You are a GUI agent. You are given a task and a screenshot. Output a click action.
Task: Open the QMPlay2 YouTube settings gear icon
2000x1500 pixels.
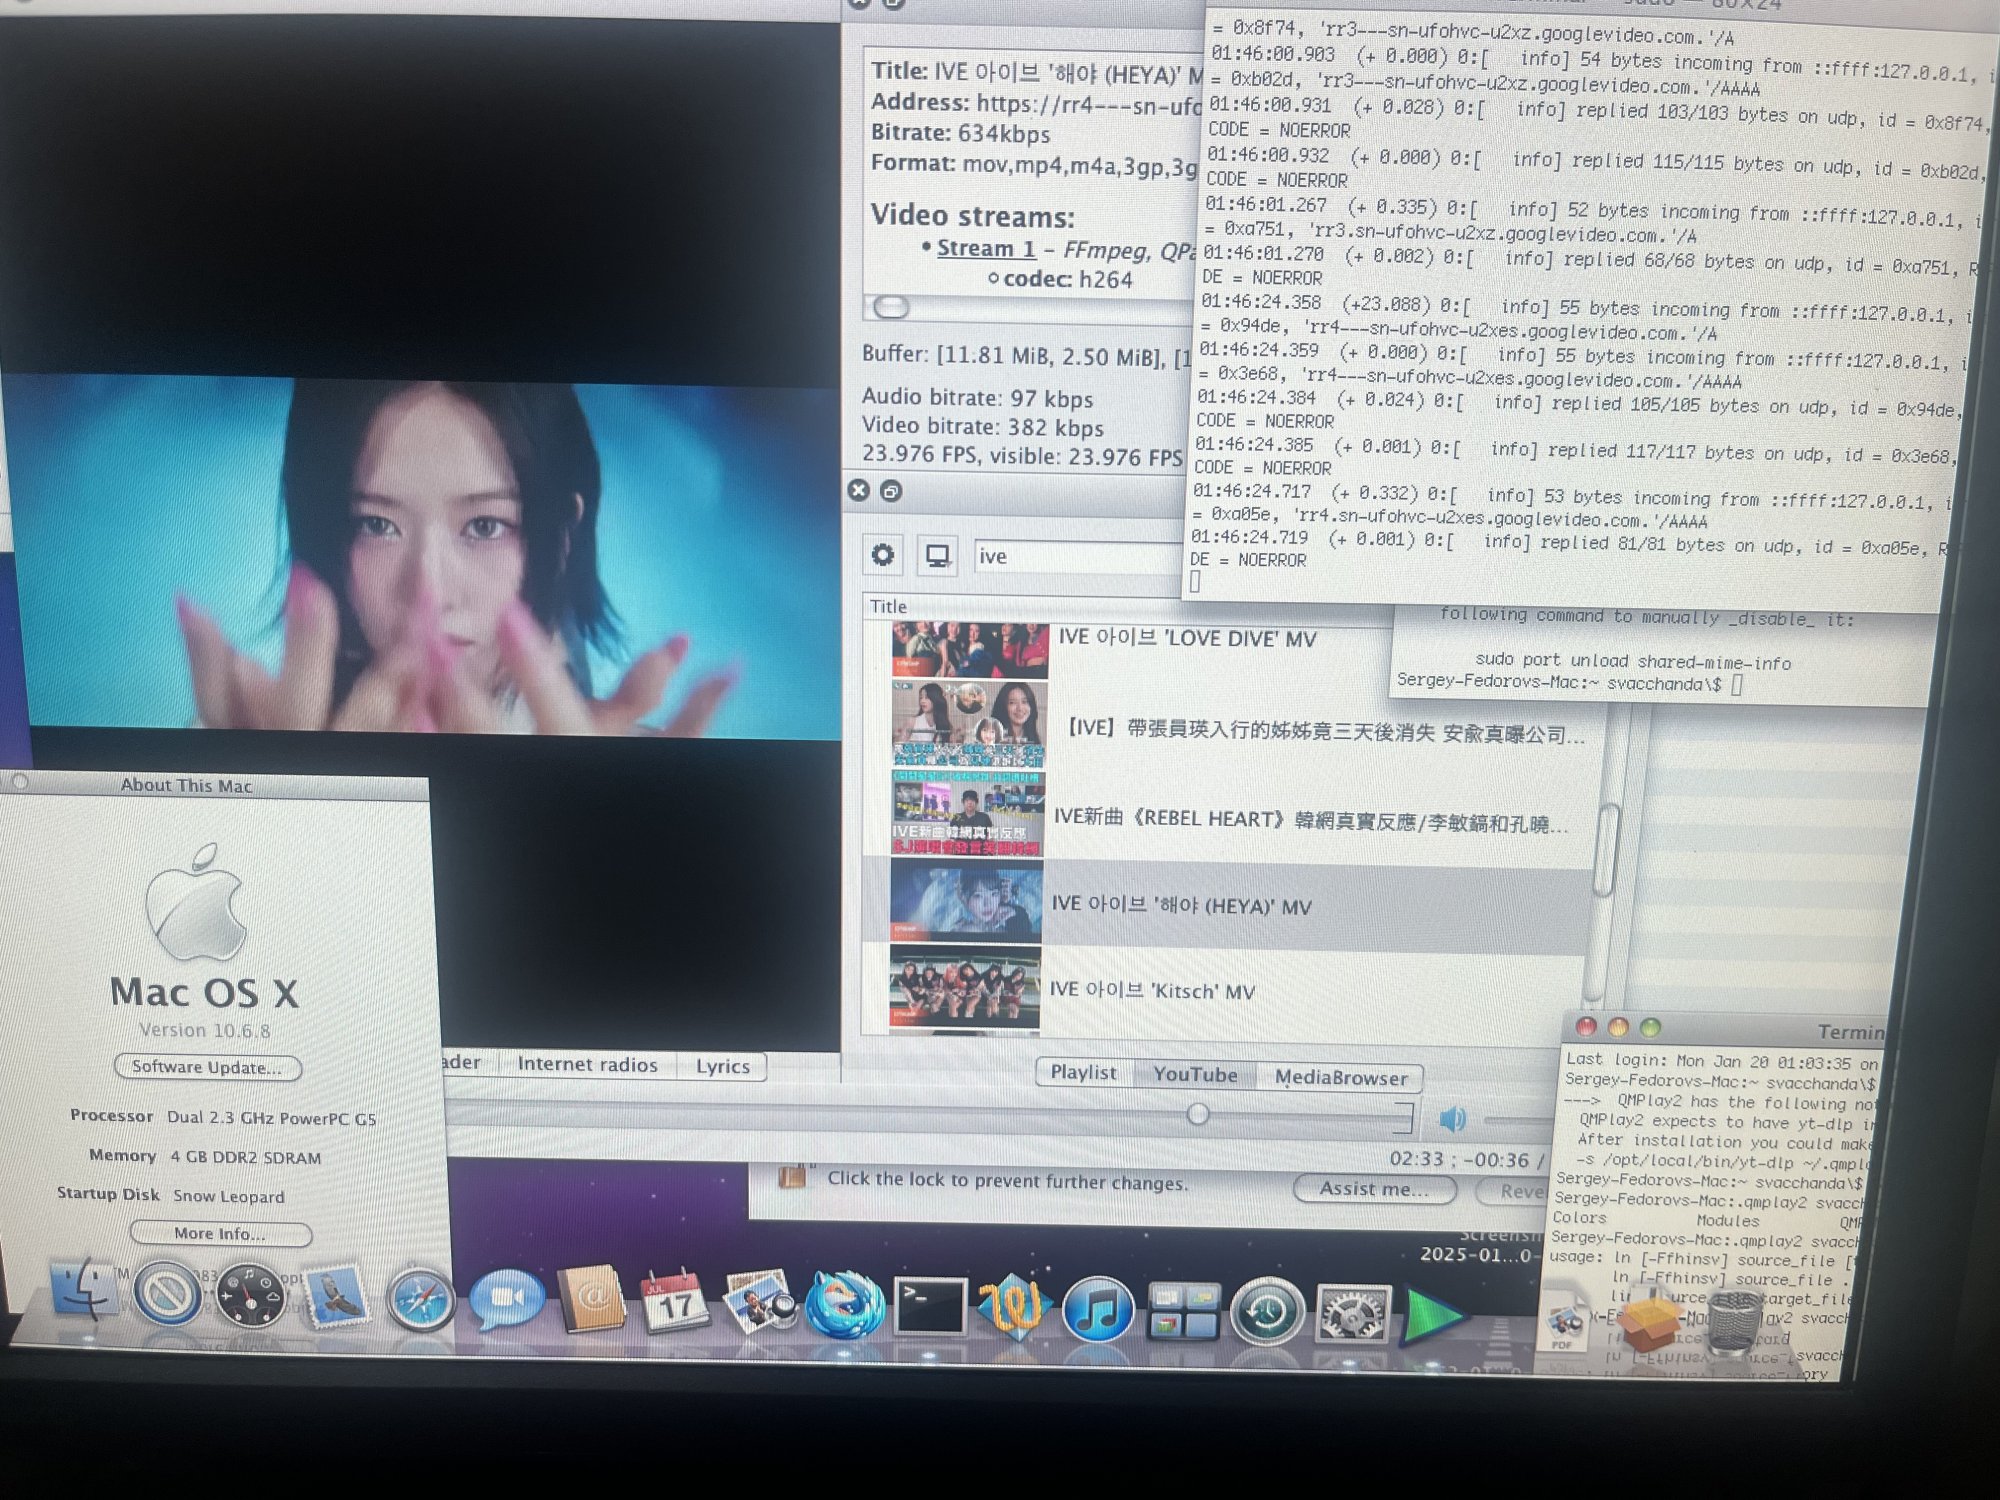pyautogui.click(x=883, y=555)
